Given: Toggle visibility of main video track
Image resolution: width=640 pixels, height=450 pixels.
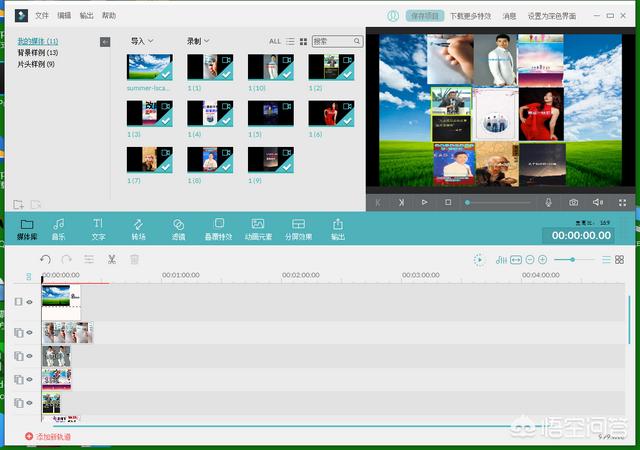Looking at the screenshot, I should [x=29, y=302].
